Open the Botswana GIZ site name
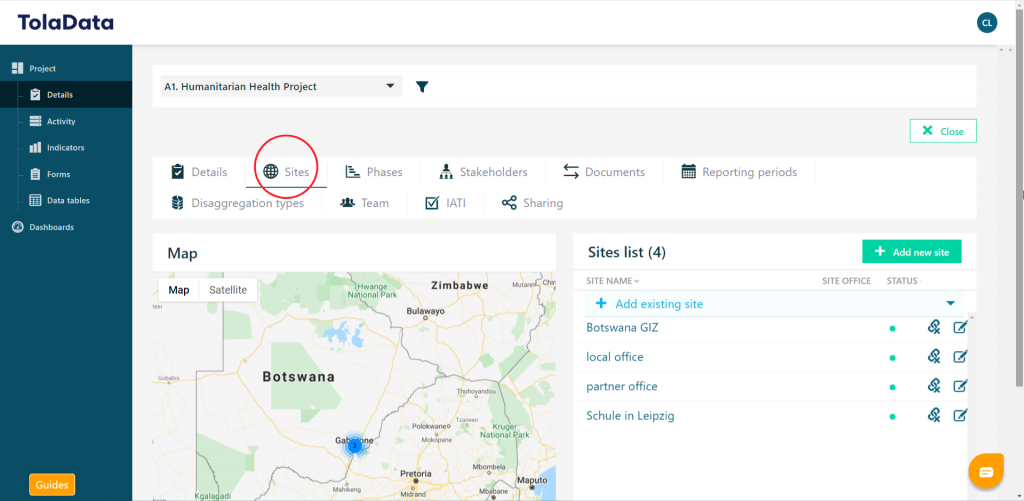Screen dimensions: 1024x501 pos(622,327)
